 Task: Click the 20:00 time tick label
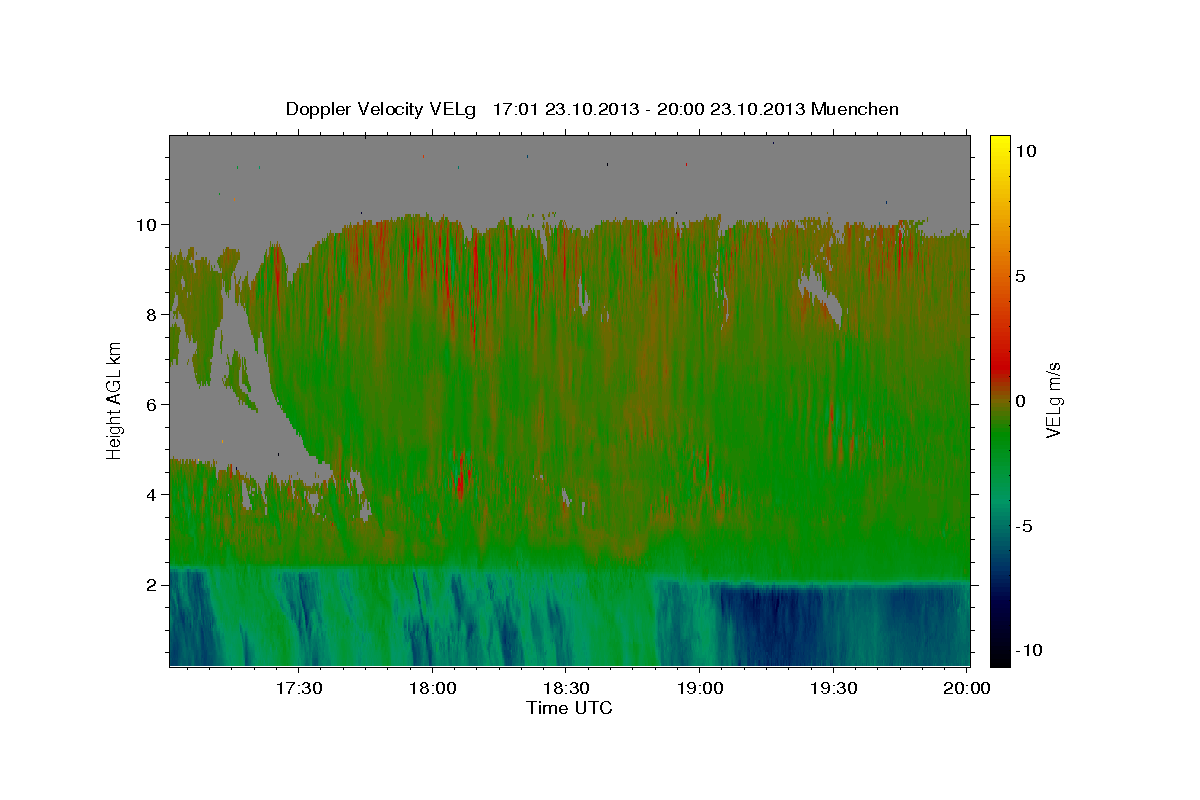[966, 688]
